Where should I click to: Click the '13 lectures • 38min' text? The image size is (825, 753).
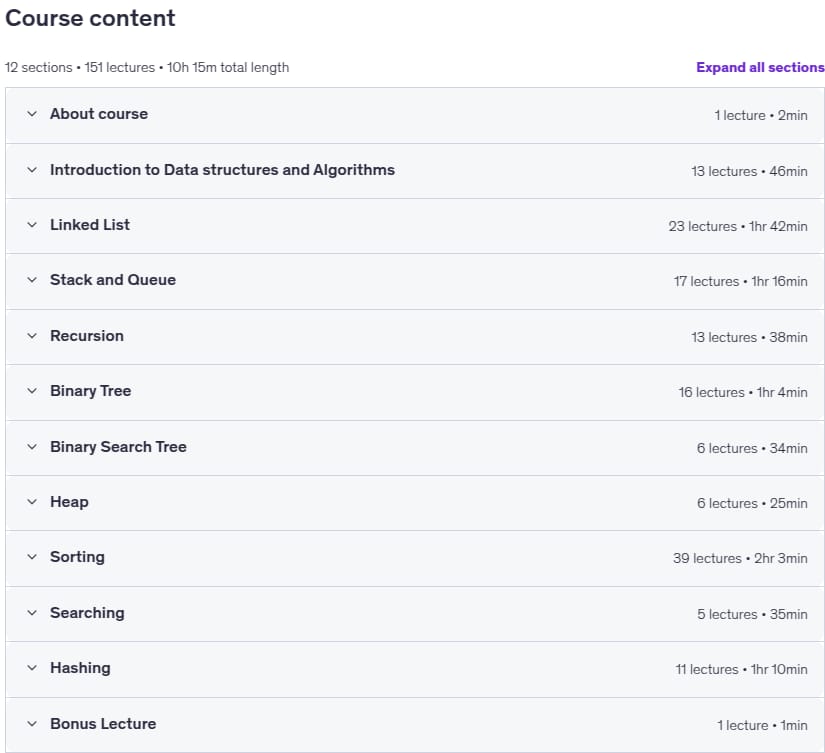[749, 337]
